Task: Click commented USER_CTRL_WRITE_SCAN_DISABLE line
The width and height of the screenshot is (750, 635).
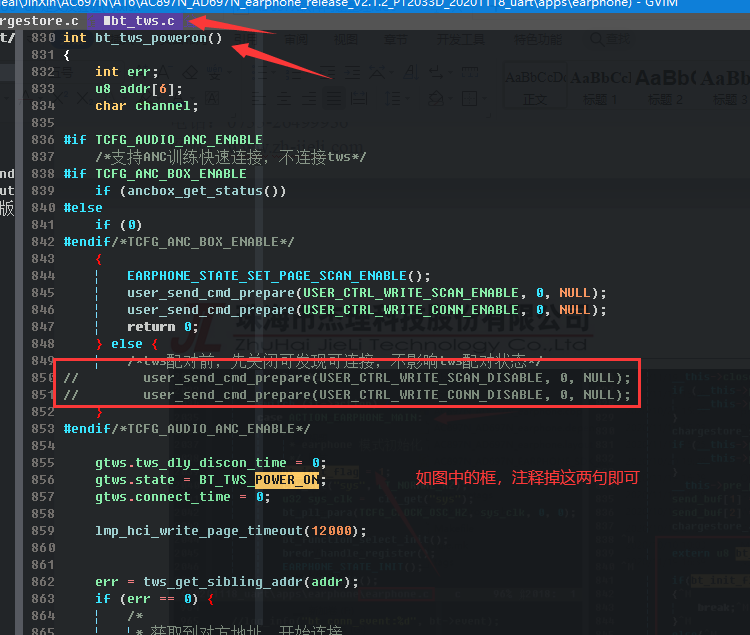Action: 347,378
